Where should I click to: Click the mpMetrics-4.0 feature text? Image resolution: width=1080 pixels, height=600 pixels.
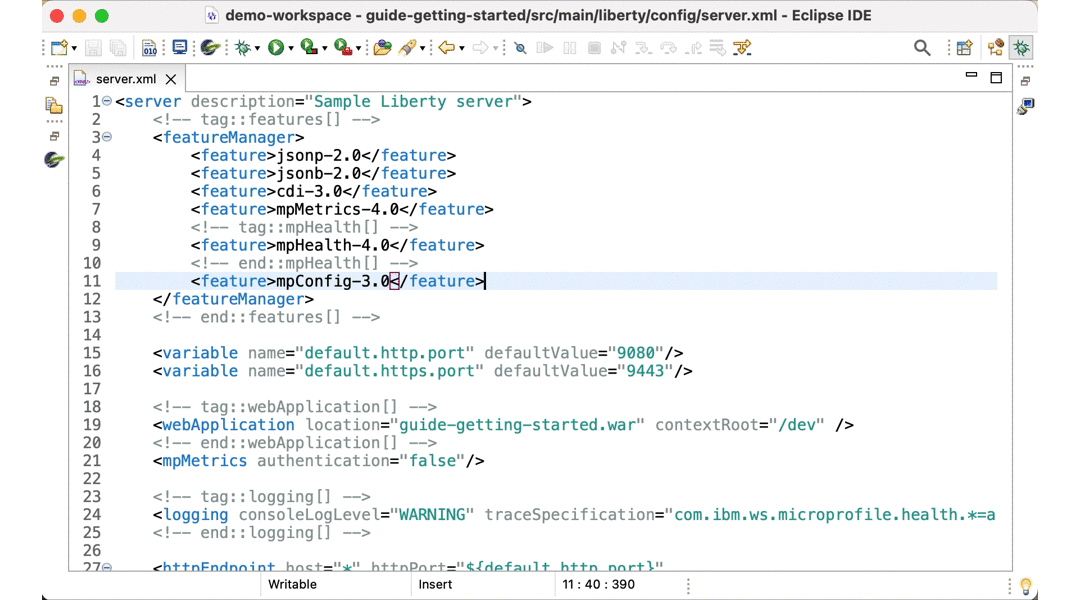[x=338, y=209]
